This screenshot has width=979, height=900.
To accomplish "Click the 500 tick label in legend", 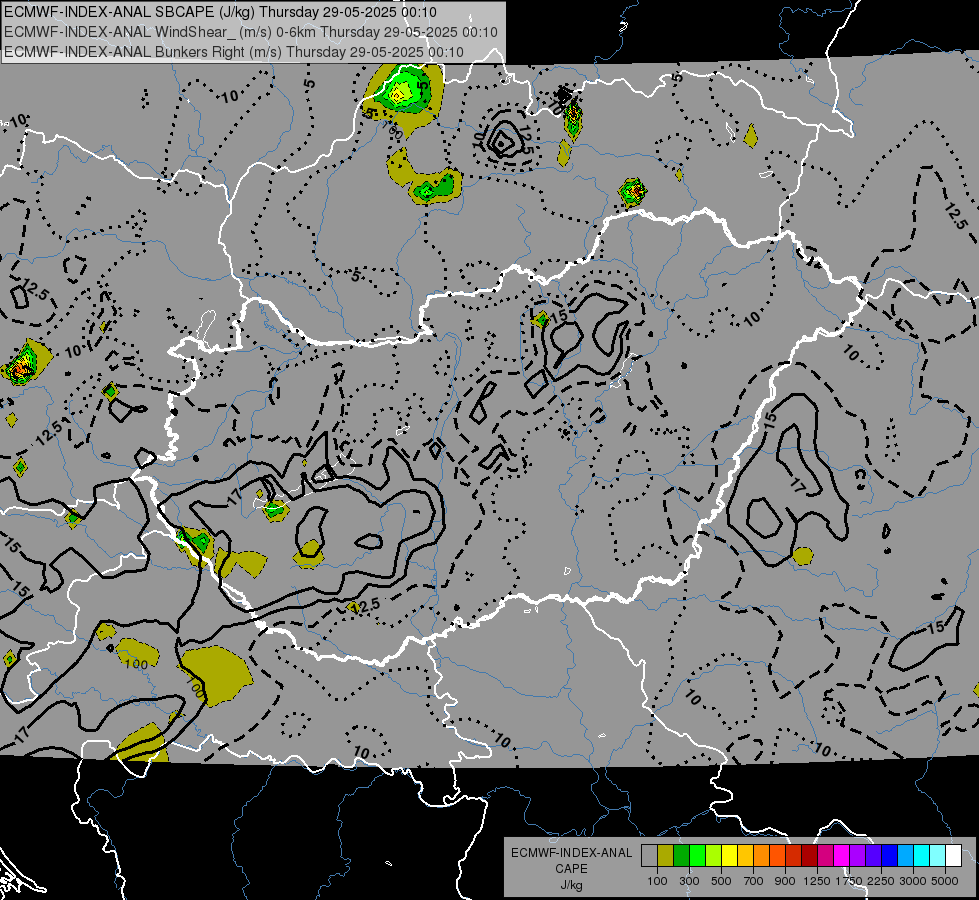I will click(721, 881).
